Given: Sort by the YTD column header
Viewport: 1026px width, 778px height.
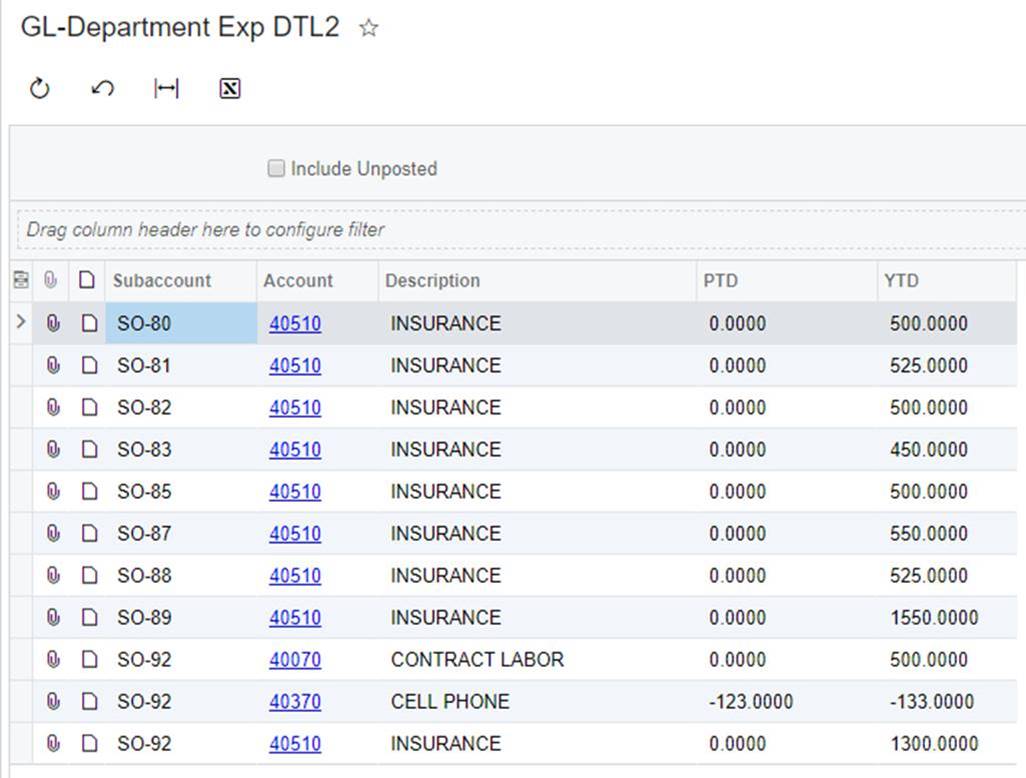Looking at the screenshot, I should point(901,281).
